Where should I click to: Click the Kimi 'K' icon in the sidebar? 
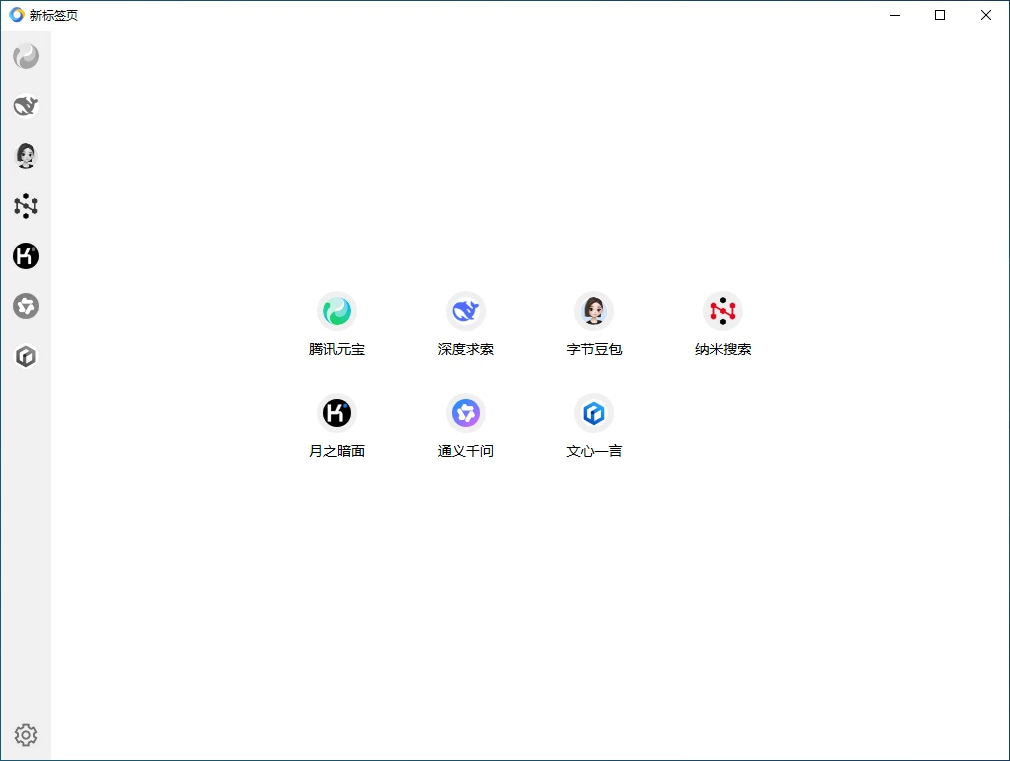tap(26, 256)
